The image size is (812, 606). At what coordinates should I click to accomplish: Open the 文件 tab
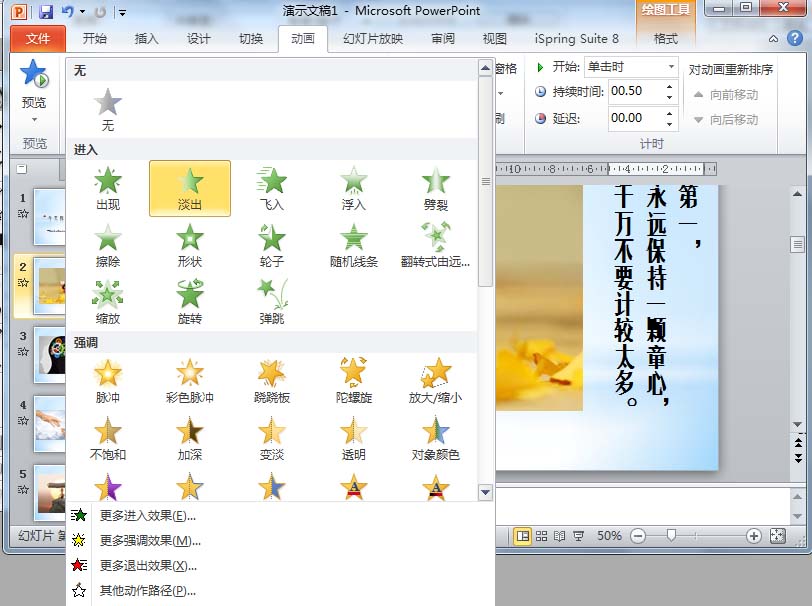(38, 39)
